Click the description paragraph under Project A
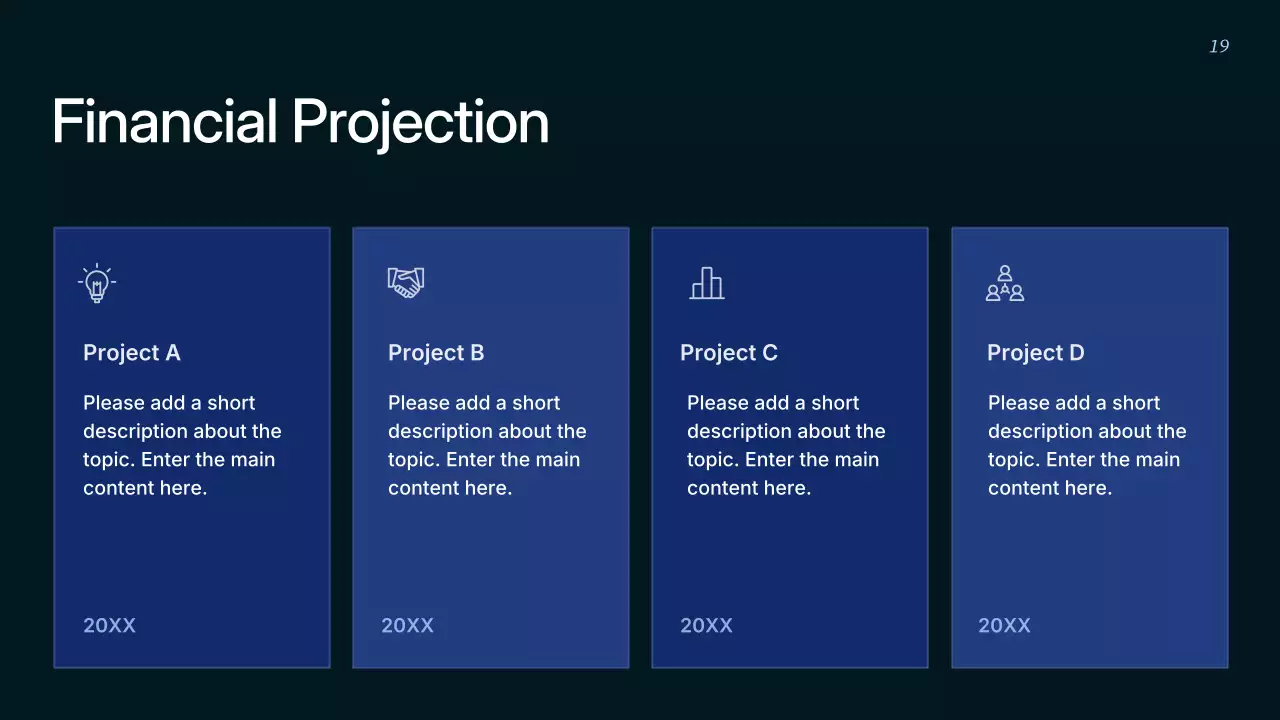The height and width of the screenshot is (720, 1280). pos(182,445)
